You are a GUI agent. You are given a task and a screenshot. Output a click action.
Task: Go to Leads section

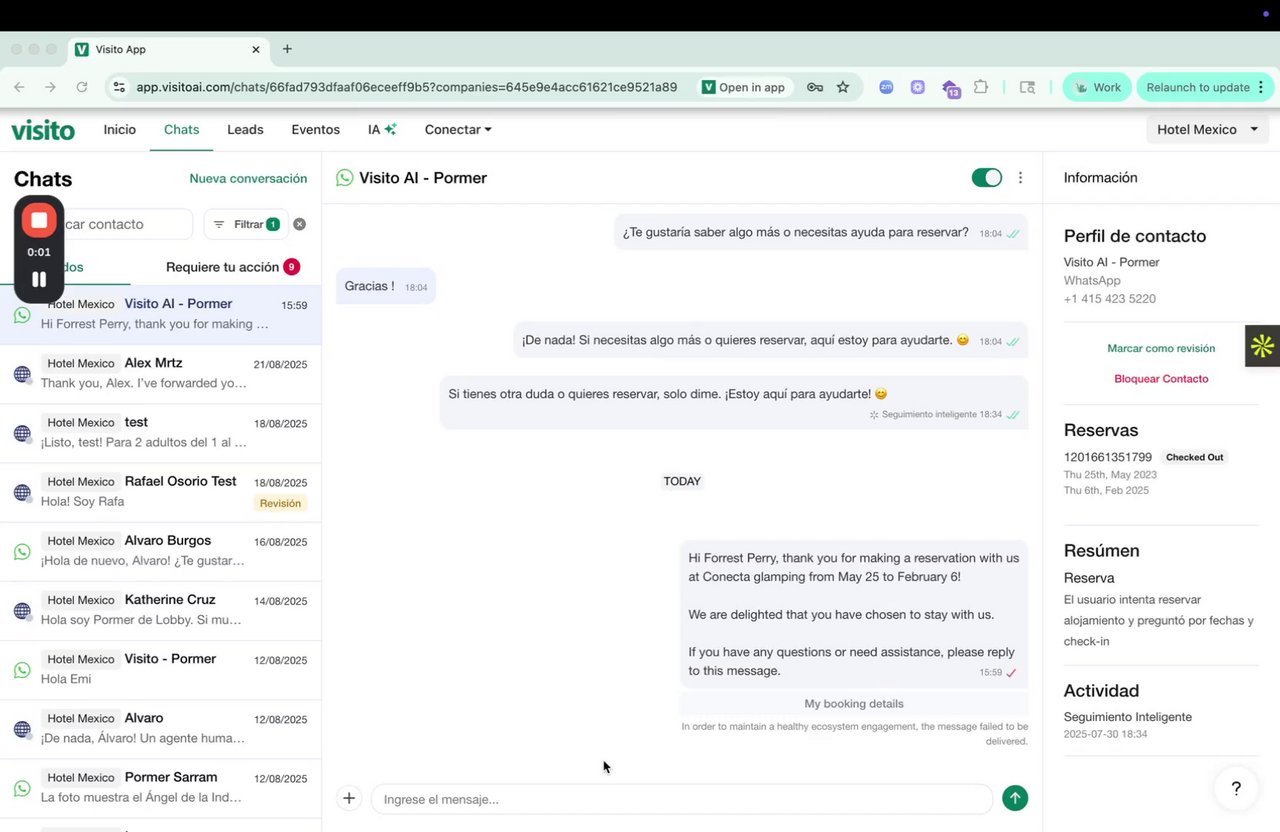pyautogui.click(x=245, y=130)
